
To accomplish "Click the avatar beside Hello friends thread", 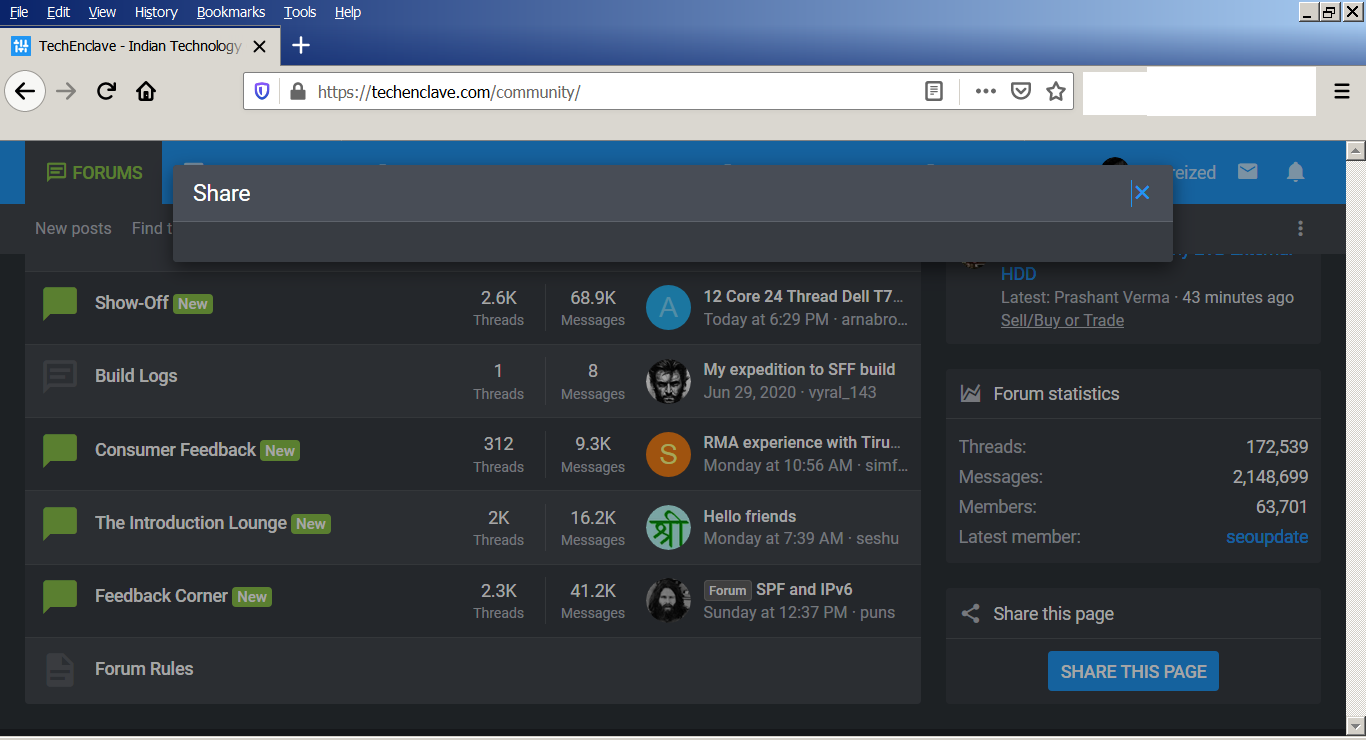I will 668,528.
